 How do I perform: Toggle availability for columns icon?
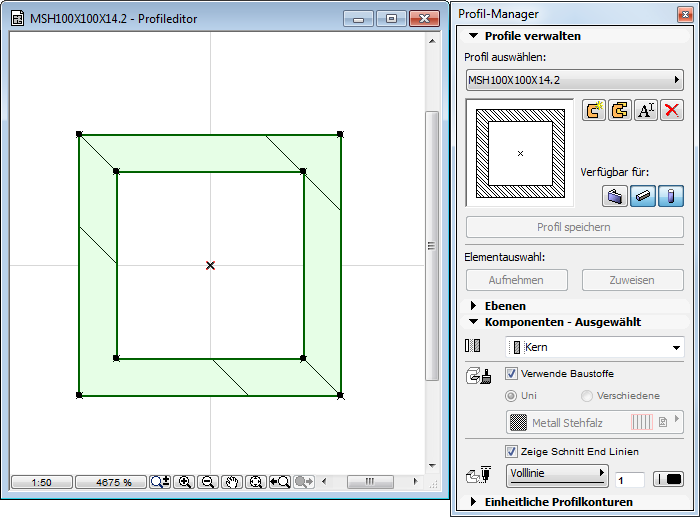click(x=671, y=196)
